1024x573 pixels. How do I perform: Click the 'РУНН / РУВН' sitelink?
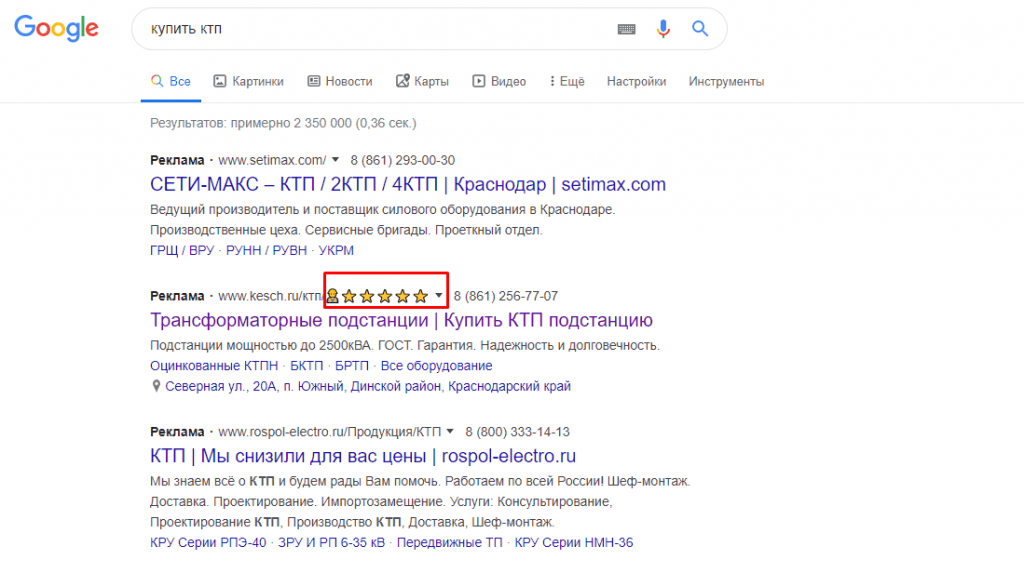point(266,250)
